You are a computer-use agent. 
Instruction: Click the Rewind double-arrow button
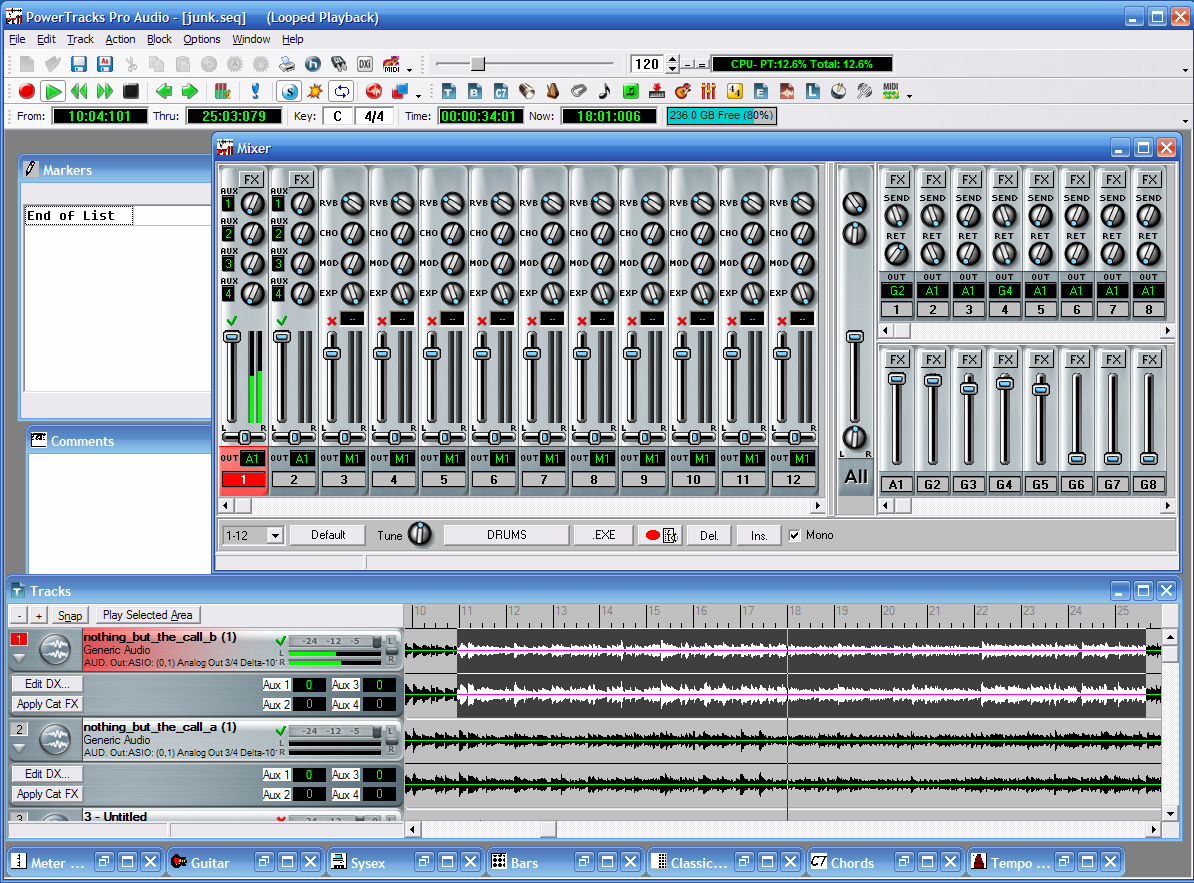coord(79,91)
